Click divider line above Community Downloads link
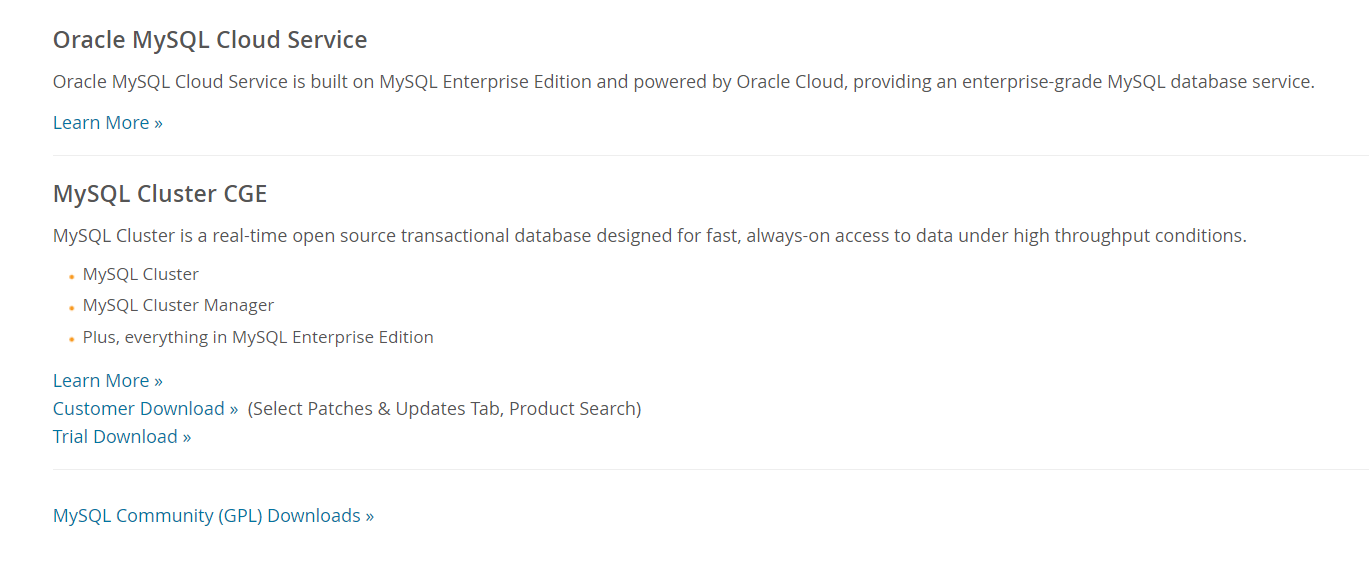Viewport: 1369px width, 580px height. pyautogui.click(x=700, y=469)
